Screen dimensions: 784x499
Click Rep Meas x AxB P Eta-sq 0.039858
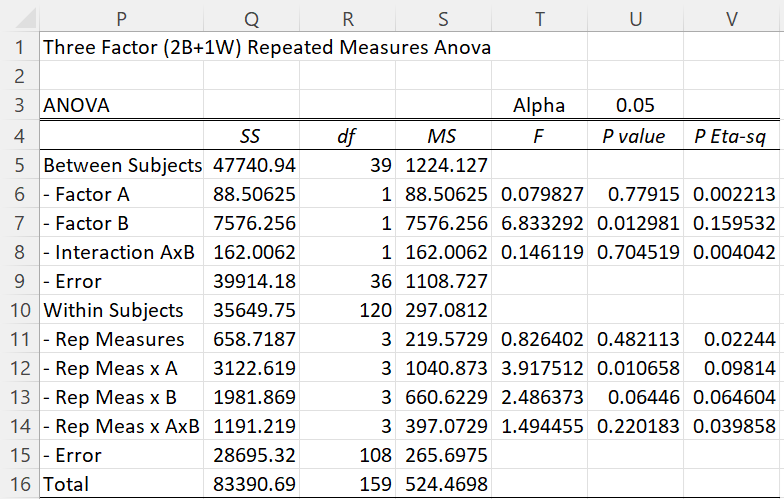[x=732, y=426]
